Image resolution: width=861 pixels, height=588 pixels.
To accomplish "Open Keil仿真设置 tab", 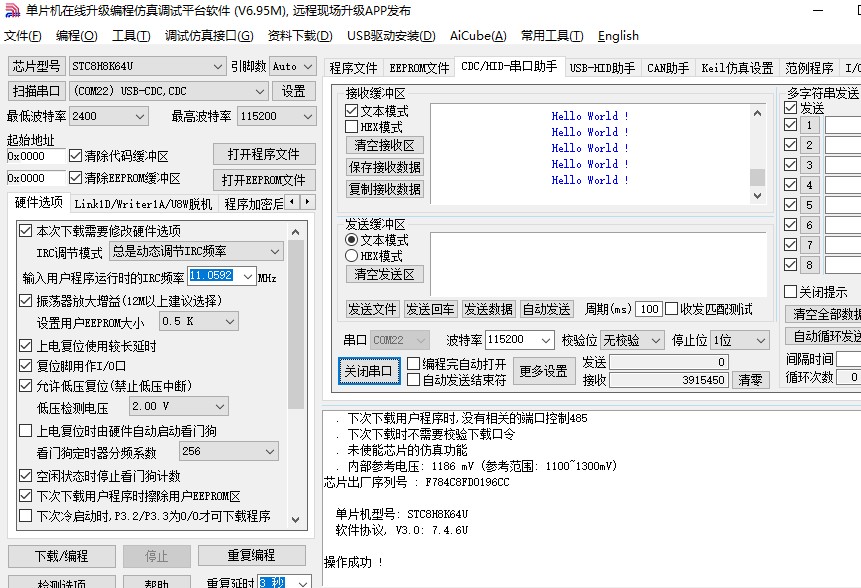I will pyautogui.click(x=737, y=68).
